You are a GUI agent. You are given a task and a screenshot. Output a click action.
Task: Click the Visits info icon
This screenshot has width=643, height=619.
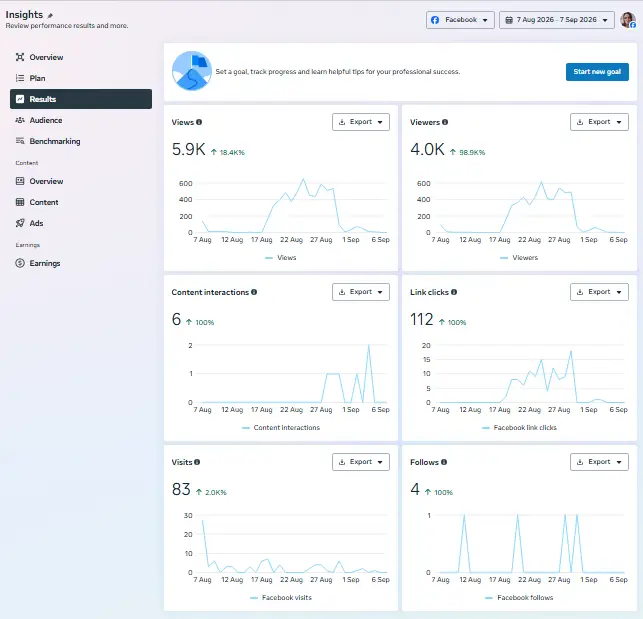(x=197, y=462)
